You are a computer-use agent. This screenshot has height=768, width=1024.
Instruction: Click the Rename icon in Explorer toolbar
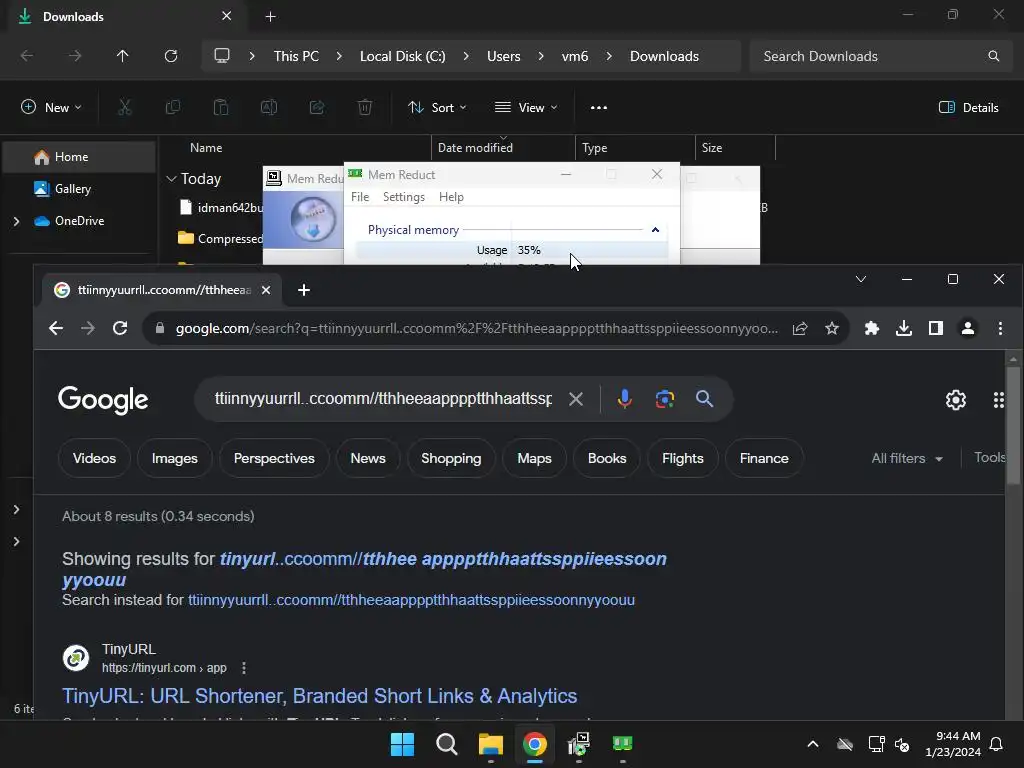(x=269, y=107)
